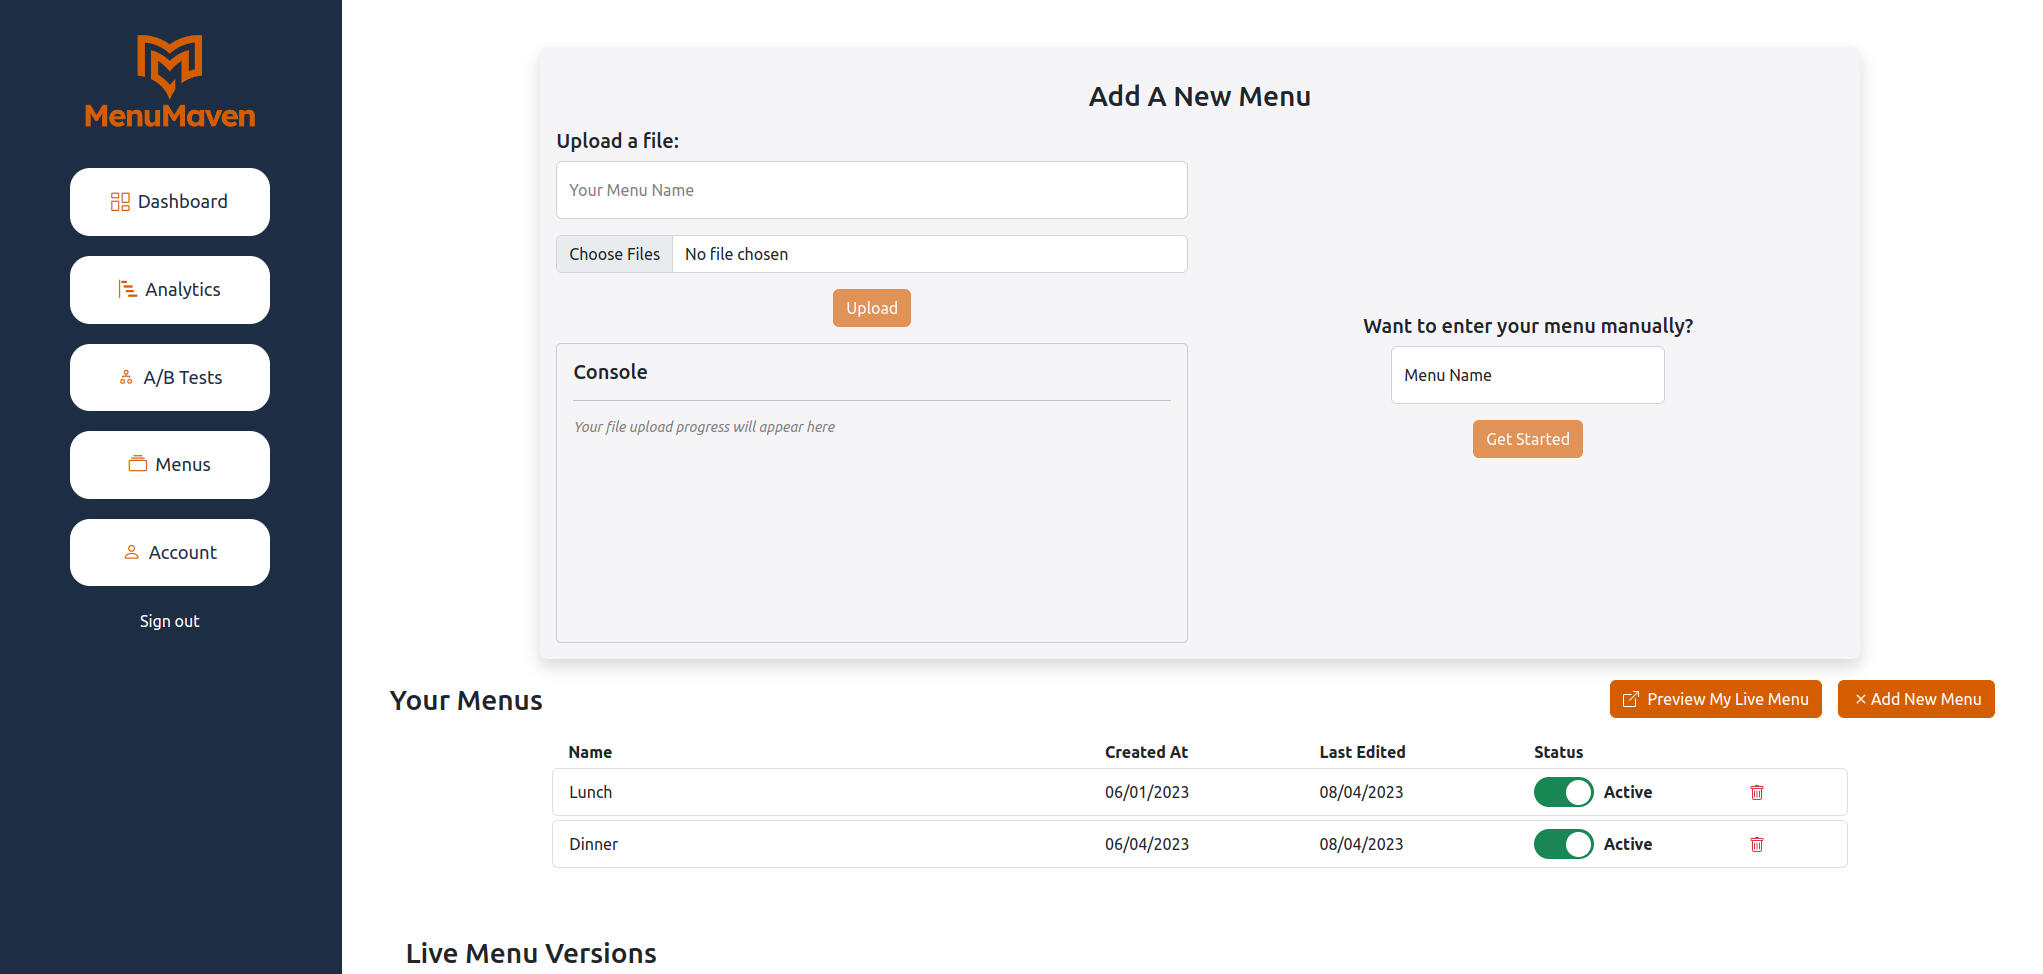
Task: Delete the Lunch menu with trash icon
Action: point(1756,792)
